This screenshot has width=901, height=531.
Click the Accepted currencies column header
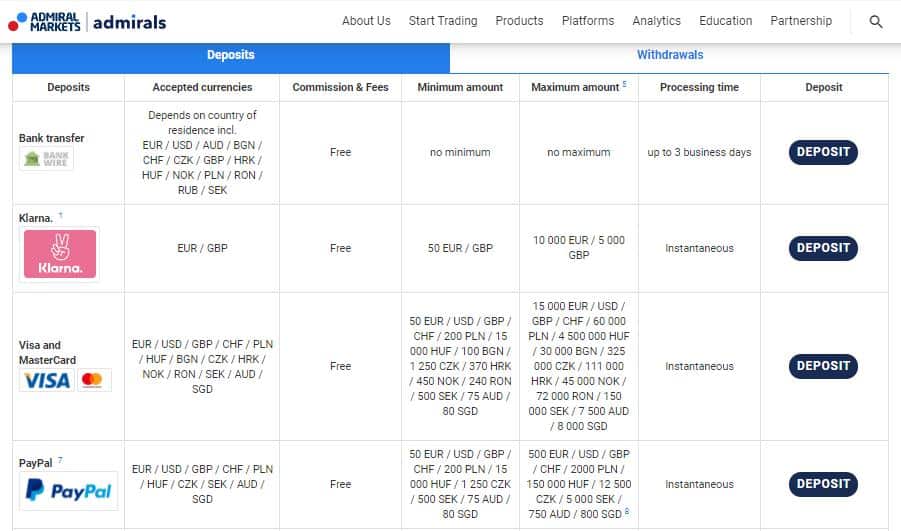[202, 87]
